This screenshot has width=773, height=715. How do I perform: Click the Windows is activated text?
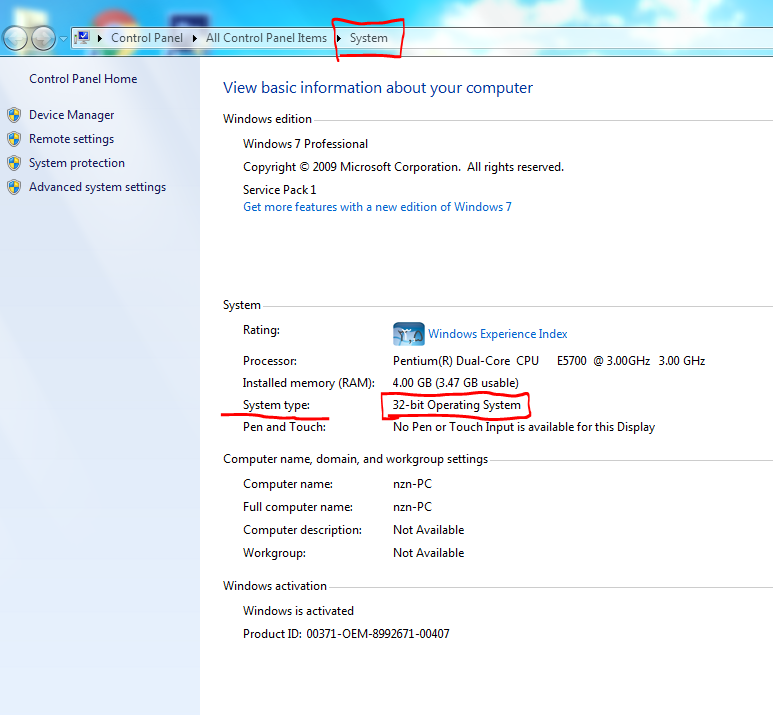pyautogui.click(x=298, y=611)
